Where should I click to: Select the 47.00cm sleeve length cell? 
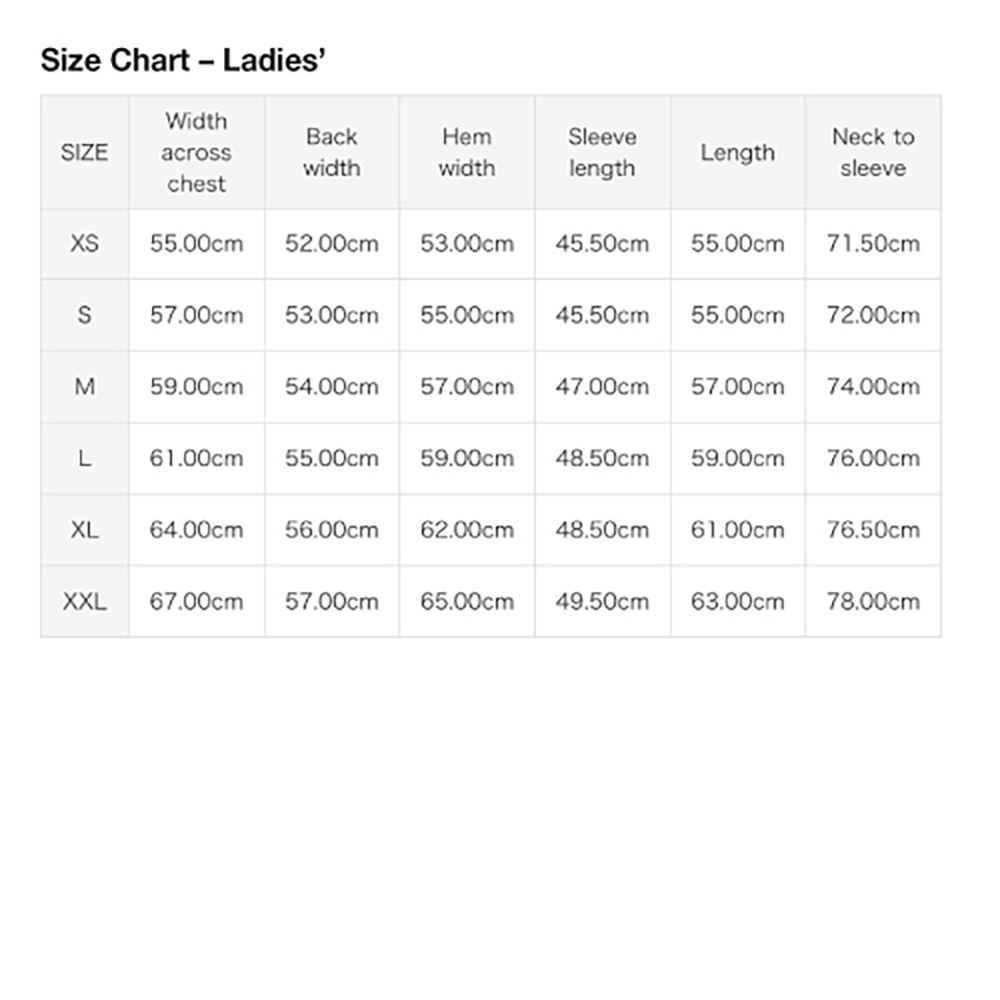[x=603, y=386]
